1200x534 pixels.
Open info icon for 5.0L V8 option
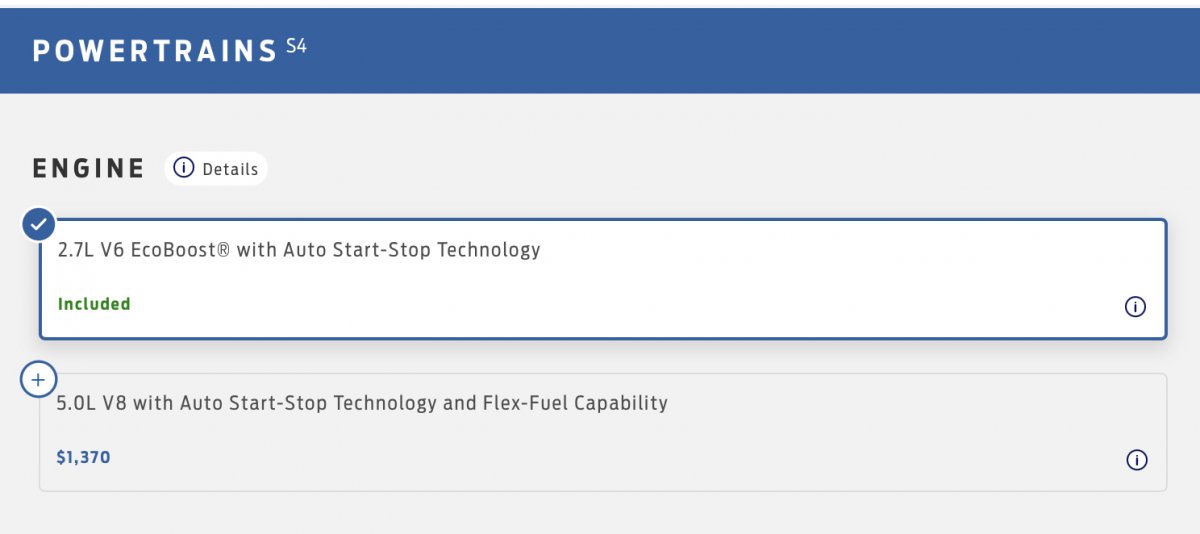(1135, 460)
